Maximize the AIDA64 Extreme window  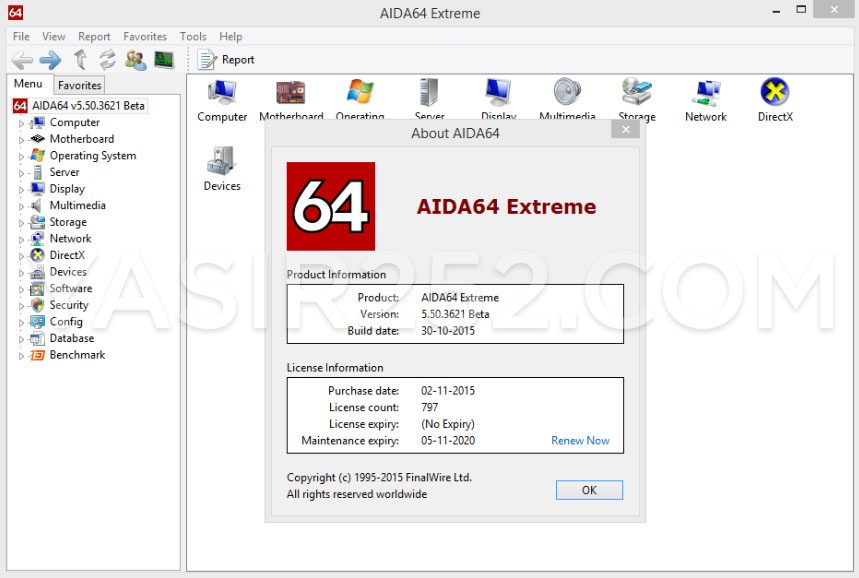pyautogui.click(x=801, y=10)
